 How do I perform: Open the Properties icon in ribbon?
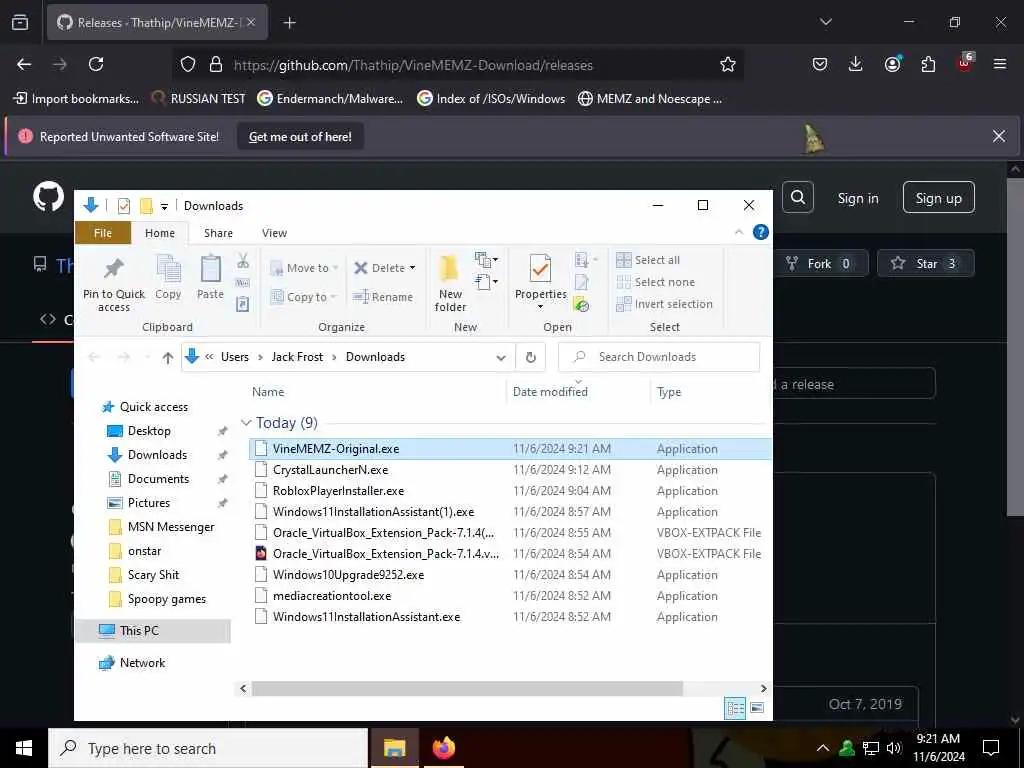(540, 268)
